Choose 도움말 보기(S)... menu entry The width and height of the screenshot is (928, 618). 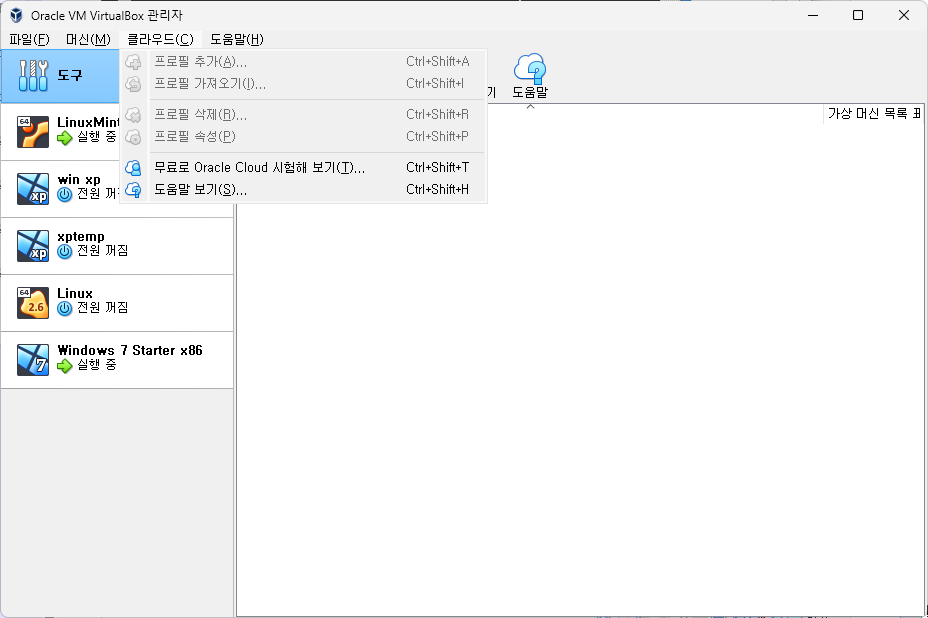pos(303,189)
